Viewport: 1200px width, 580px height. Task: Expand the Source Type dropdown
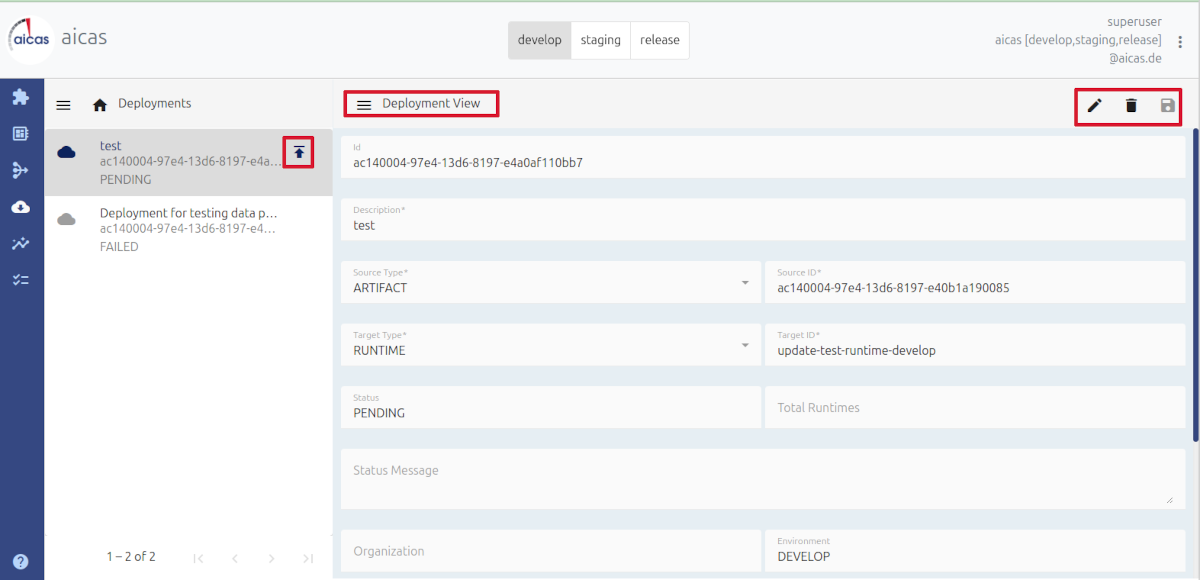point(744,283)
